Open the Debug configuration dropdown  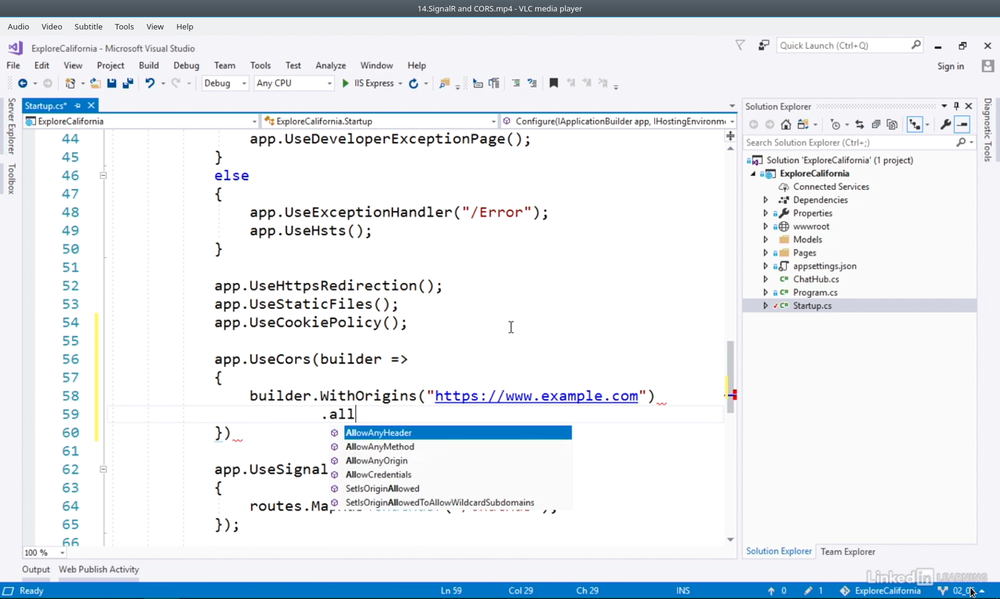pos(224,84)
